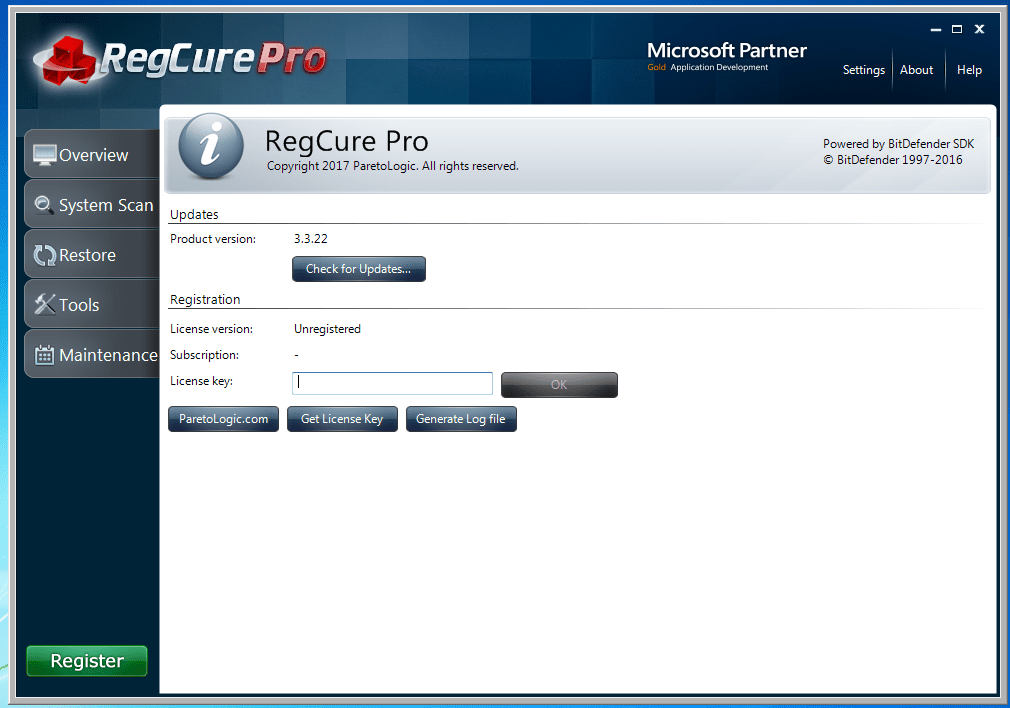Click the System Scan magnifier icon

44,204
